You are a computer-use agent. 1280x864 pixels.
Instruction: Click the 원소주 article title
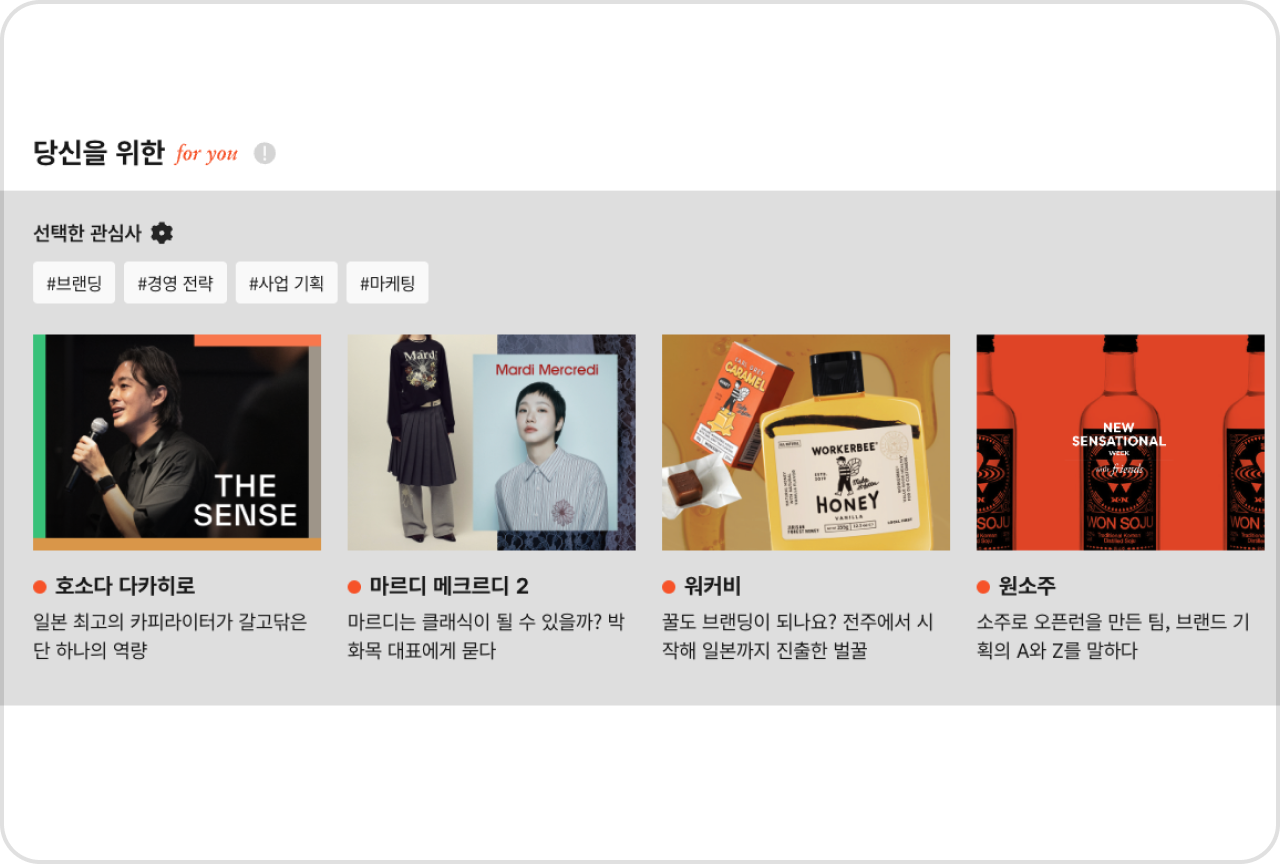click(1027, 587)
